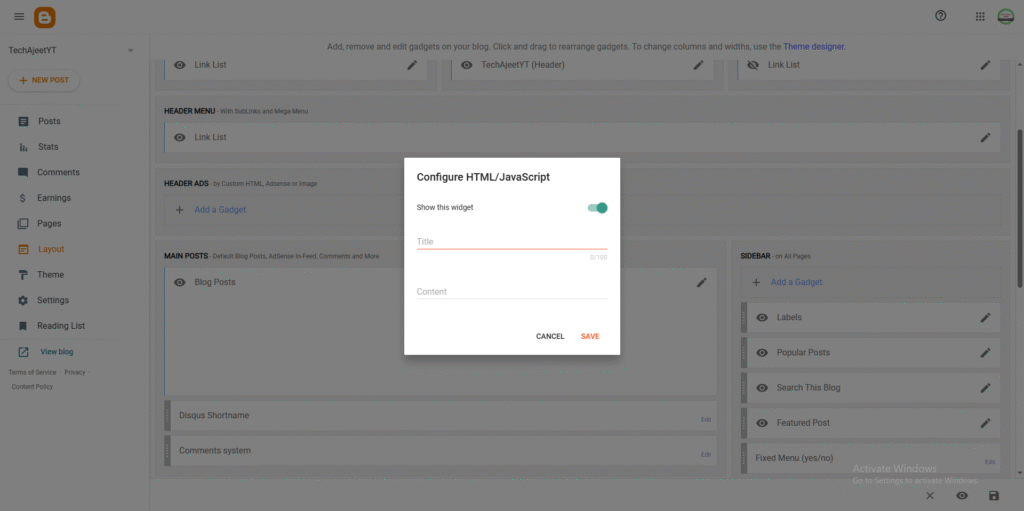Toggle visibility of Featured Post gadget
The width and height of the screenshot is (1024, 511).
pos(762,422)
